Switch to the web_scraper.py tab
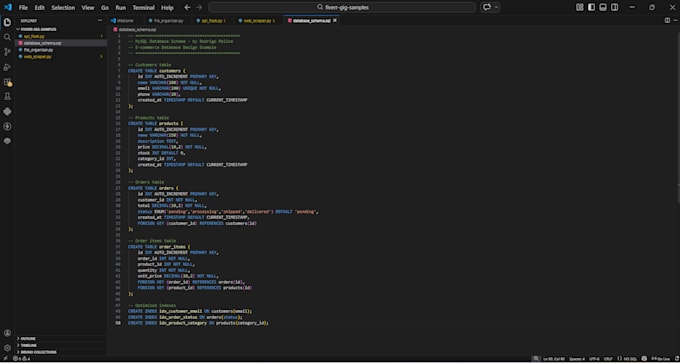This screenshot has height=363, width=680. coord(259,20)
